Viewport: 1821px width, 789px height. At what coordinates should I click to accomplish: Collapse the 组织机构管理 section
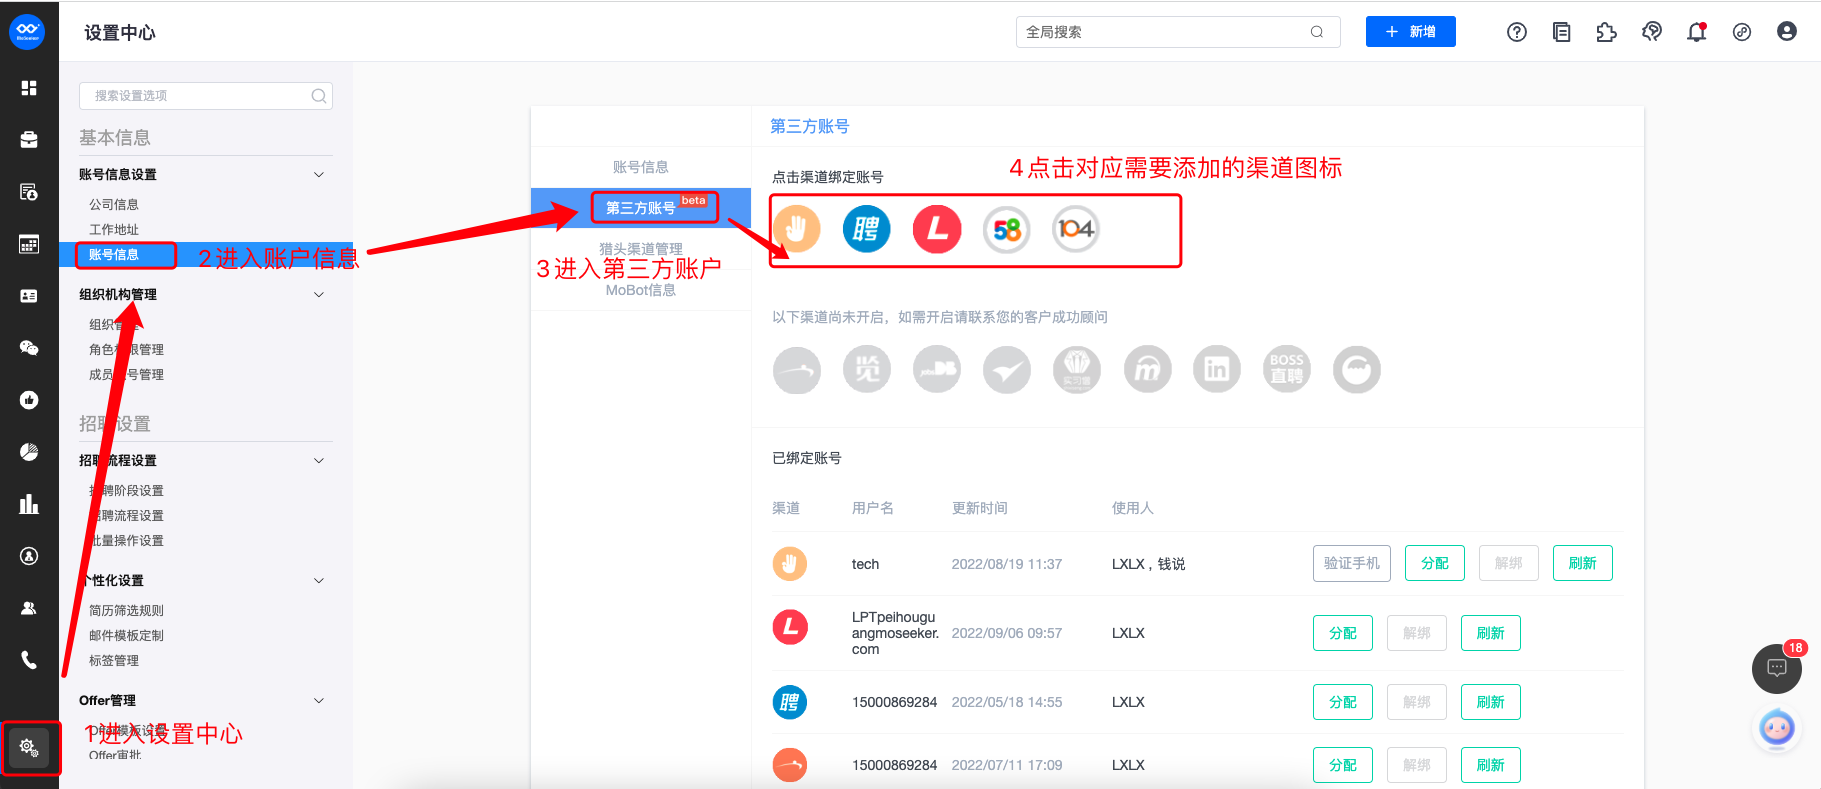319,294
